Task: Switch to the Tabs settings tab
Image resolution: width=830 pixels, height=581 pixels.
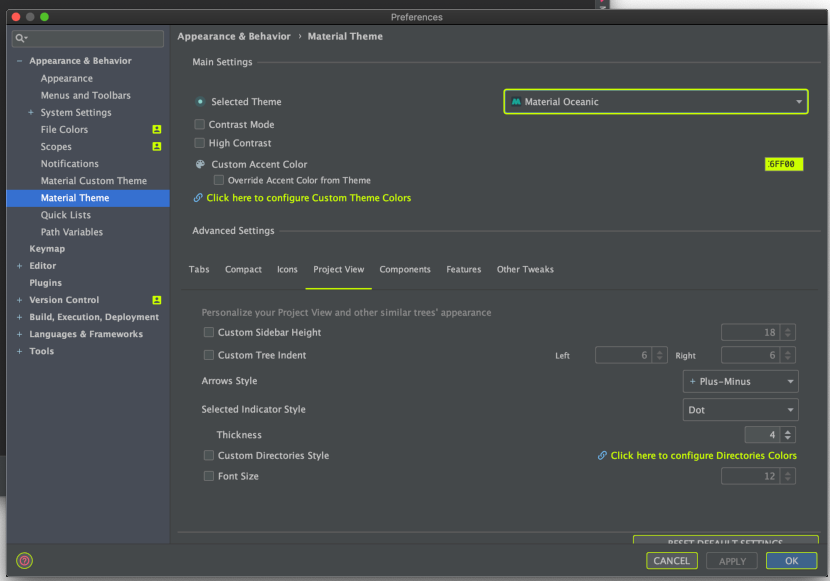Action: (x=199, y=269)
